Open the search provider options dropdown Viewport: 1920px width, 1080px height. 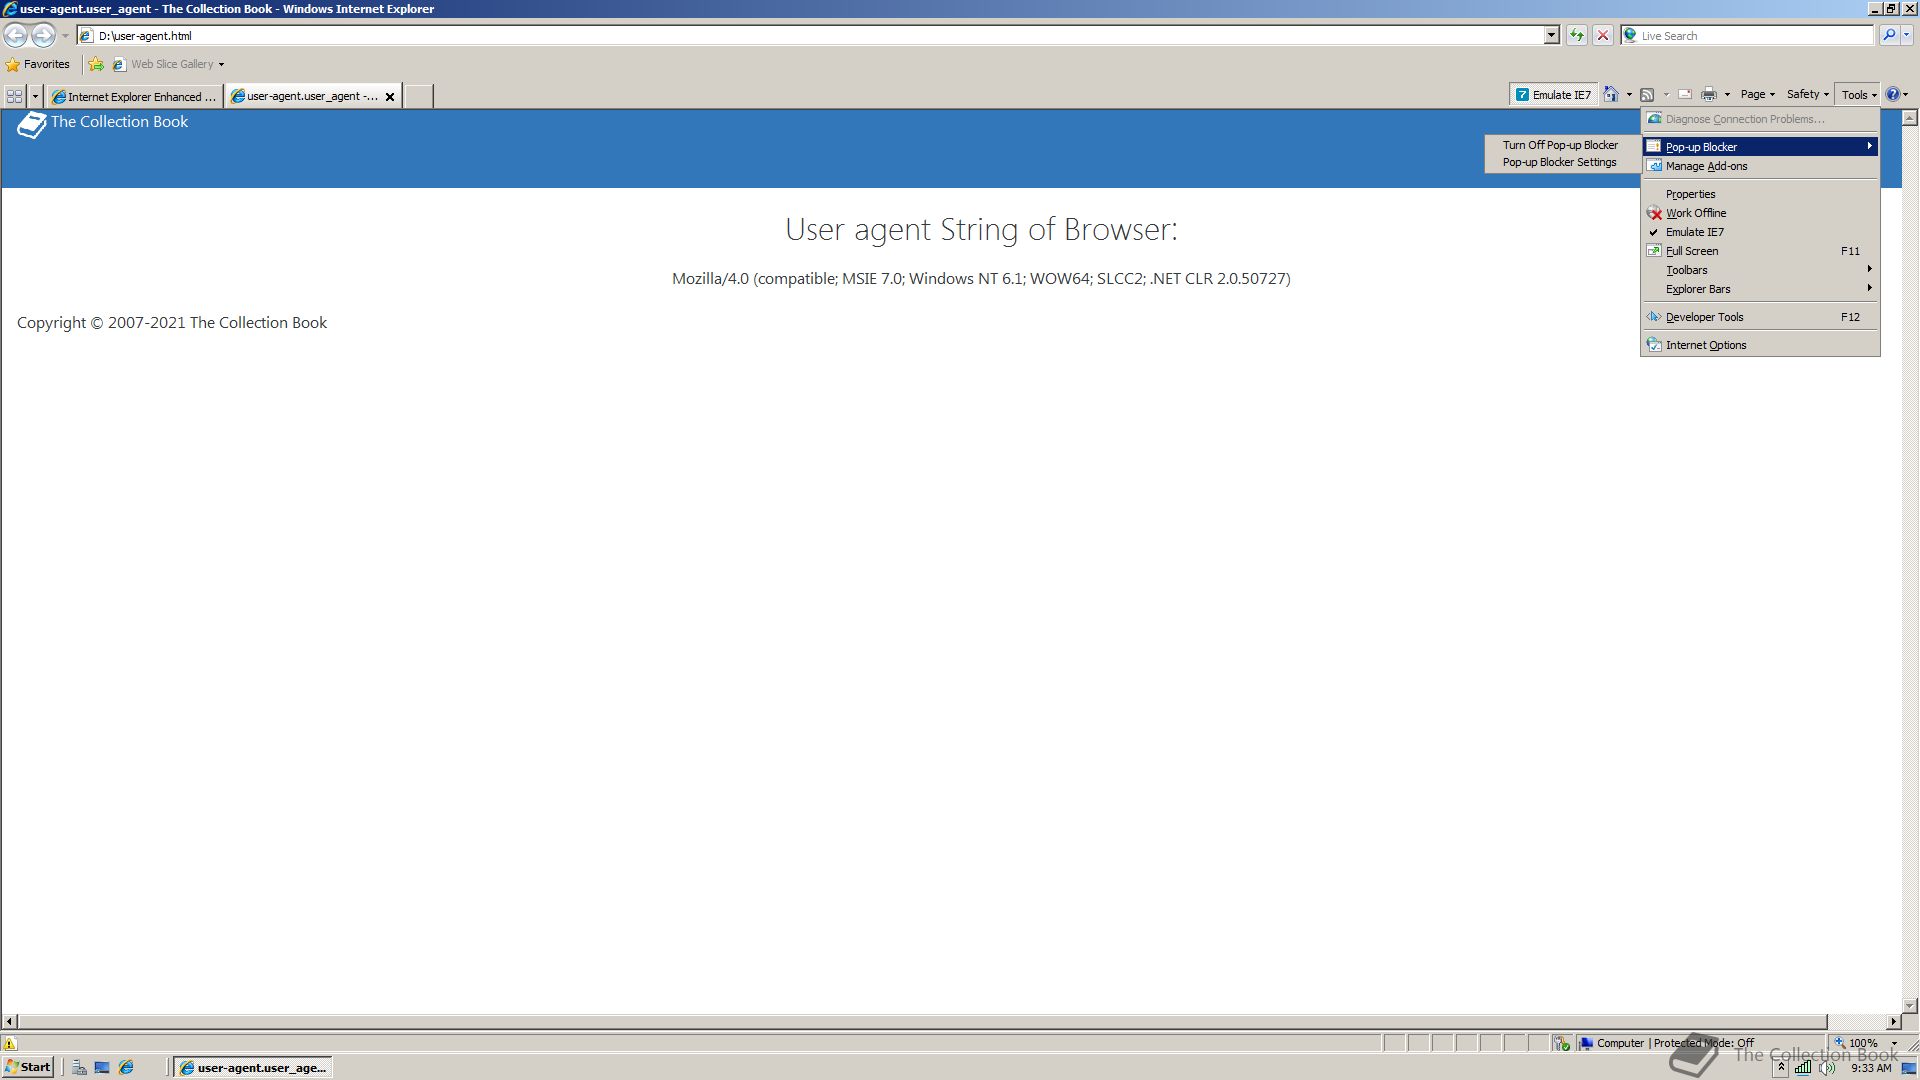[1907, 36]
